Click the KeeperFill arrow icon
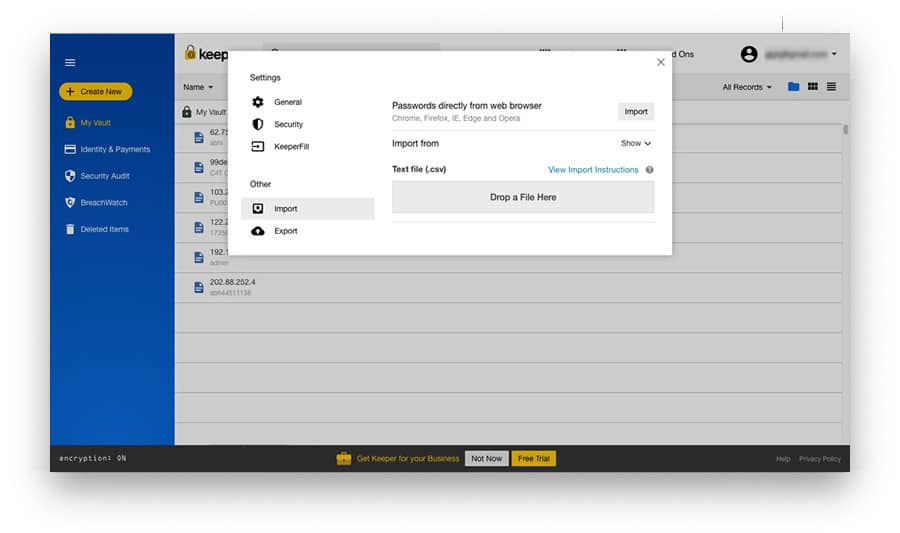This screenshot has width=900, height=533. tap(258, 147)
